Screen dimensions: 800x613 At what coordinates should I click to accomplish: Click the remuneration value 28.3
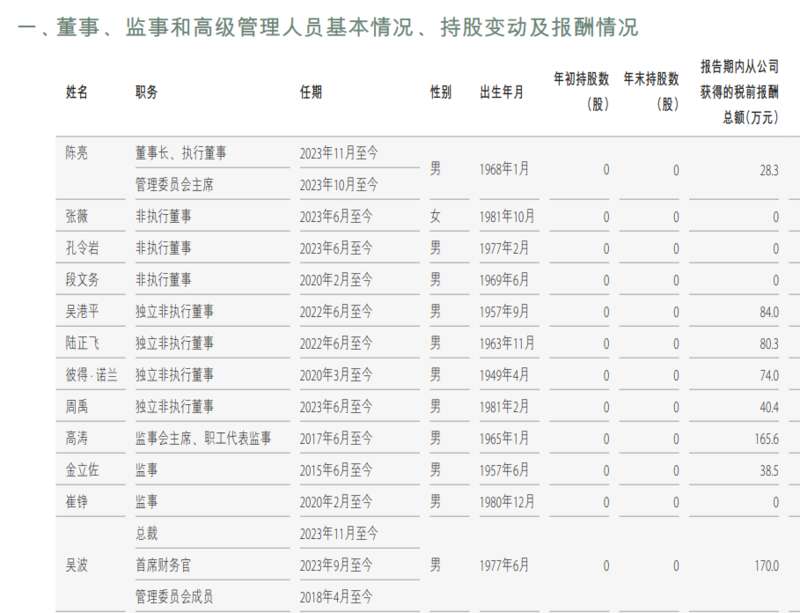tap(769, 170)
